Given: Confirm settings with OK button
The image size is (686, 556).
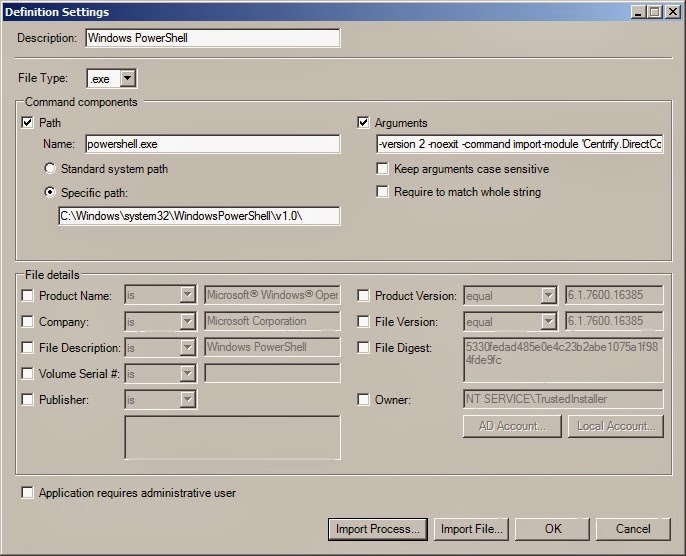Looking at the screenshot, I should coord(553,529).
